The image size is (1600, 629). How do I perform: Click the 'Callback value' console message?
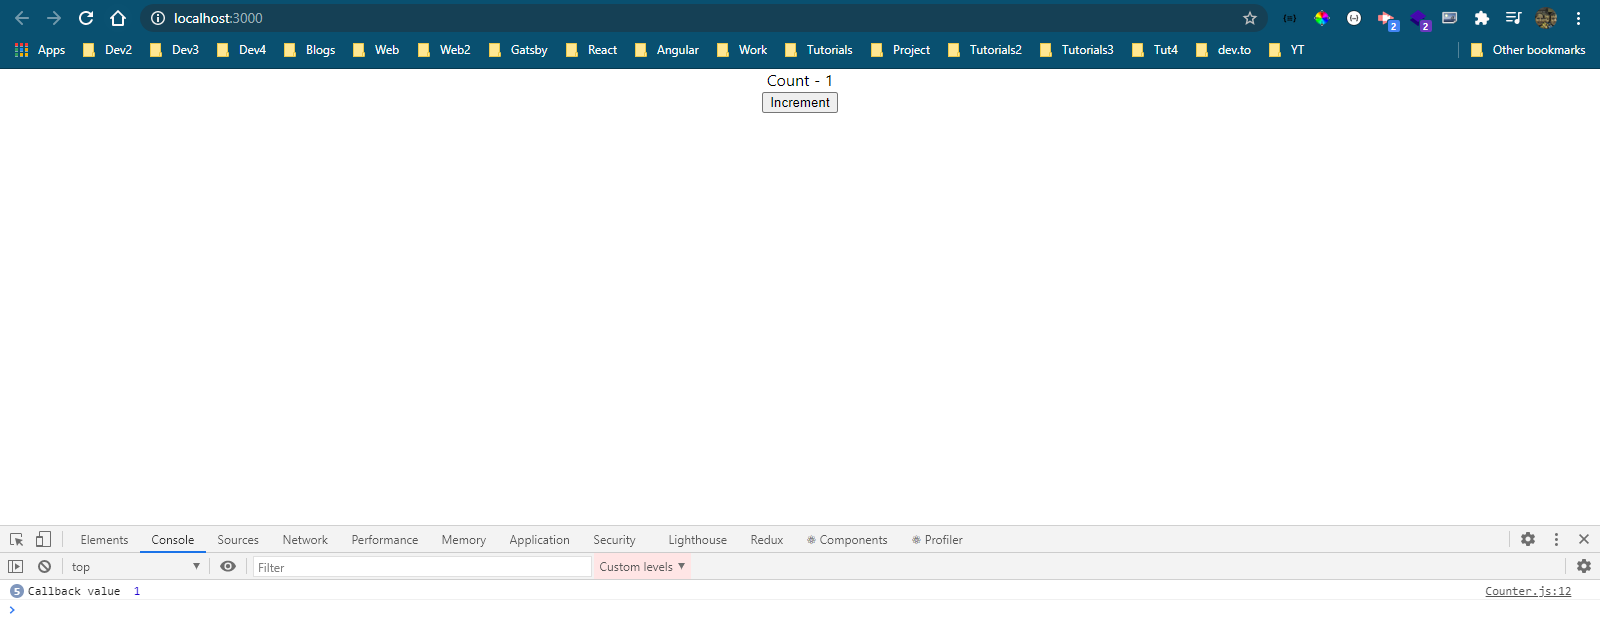(x=74, y=591)
